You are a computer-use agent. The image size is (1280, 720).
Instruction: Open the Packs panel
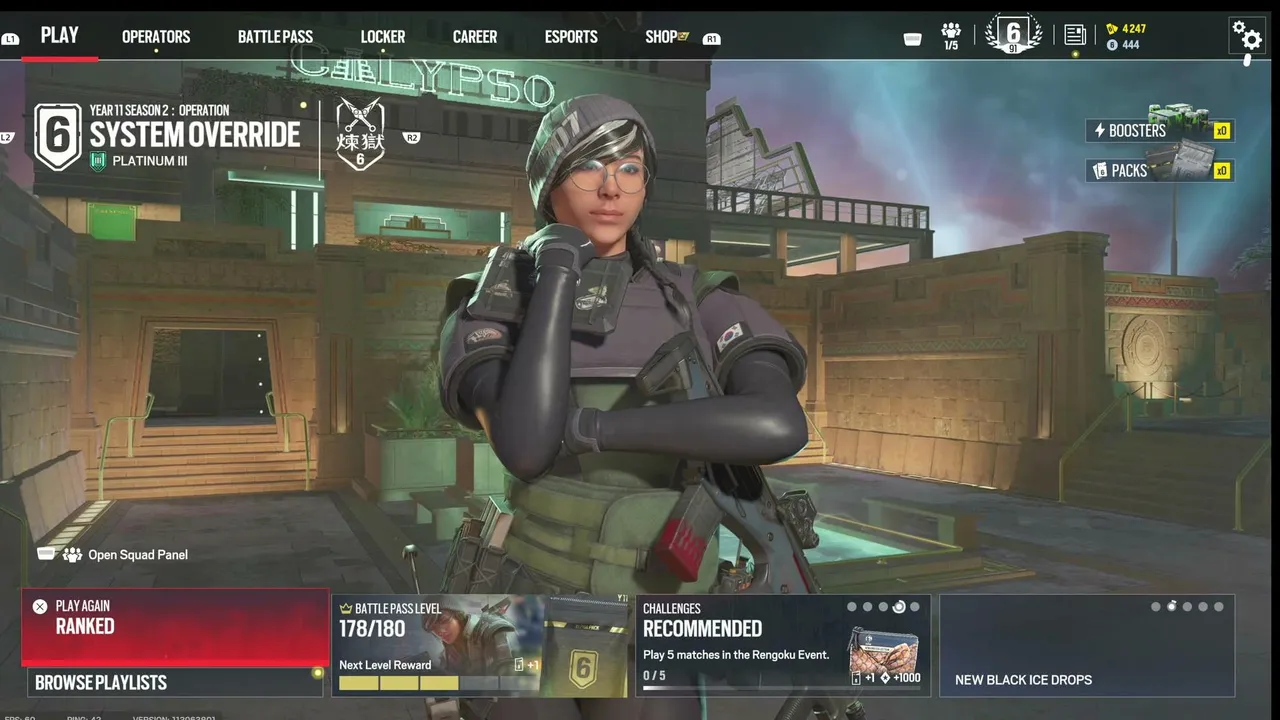tap(1160, 171)
